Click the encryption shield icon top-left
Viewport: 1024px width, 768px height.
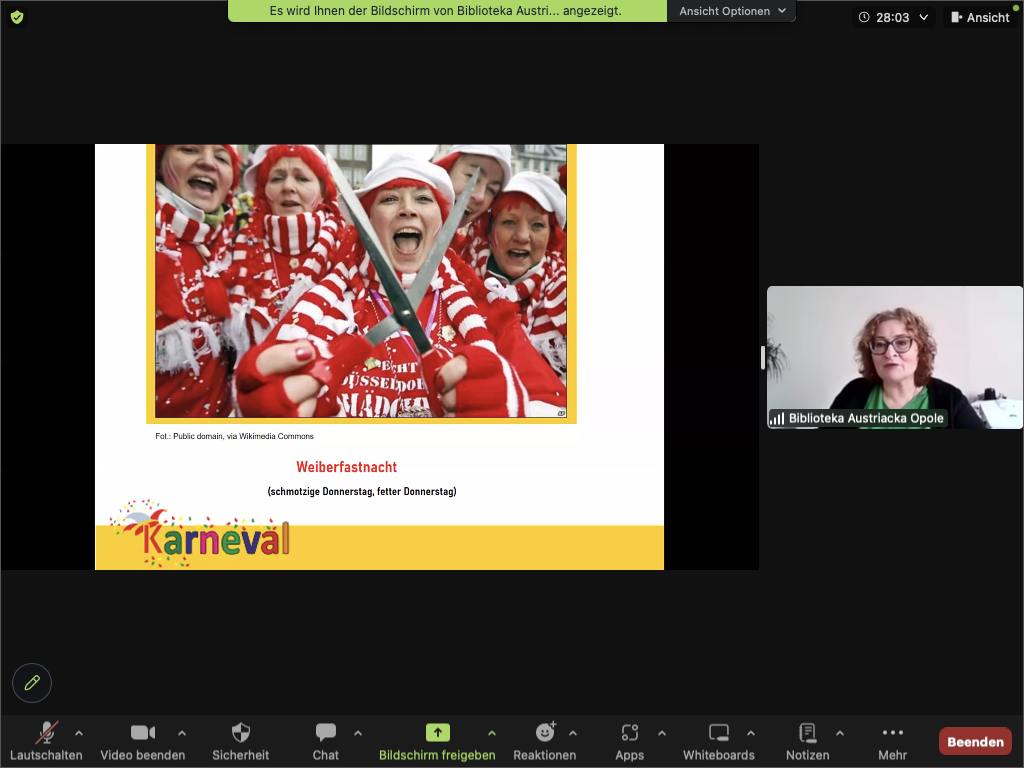pyautogui.click(x=16, y=17)
